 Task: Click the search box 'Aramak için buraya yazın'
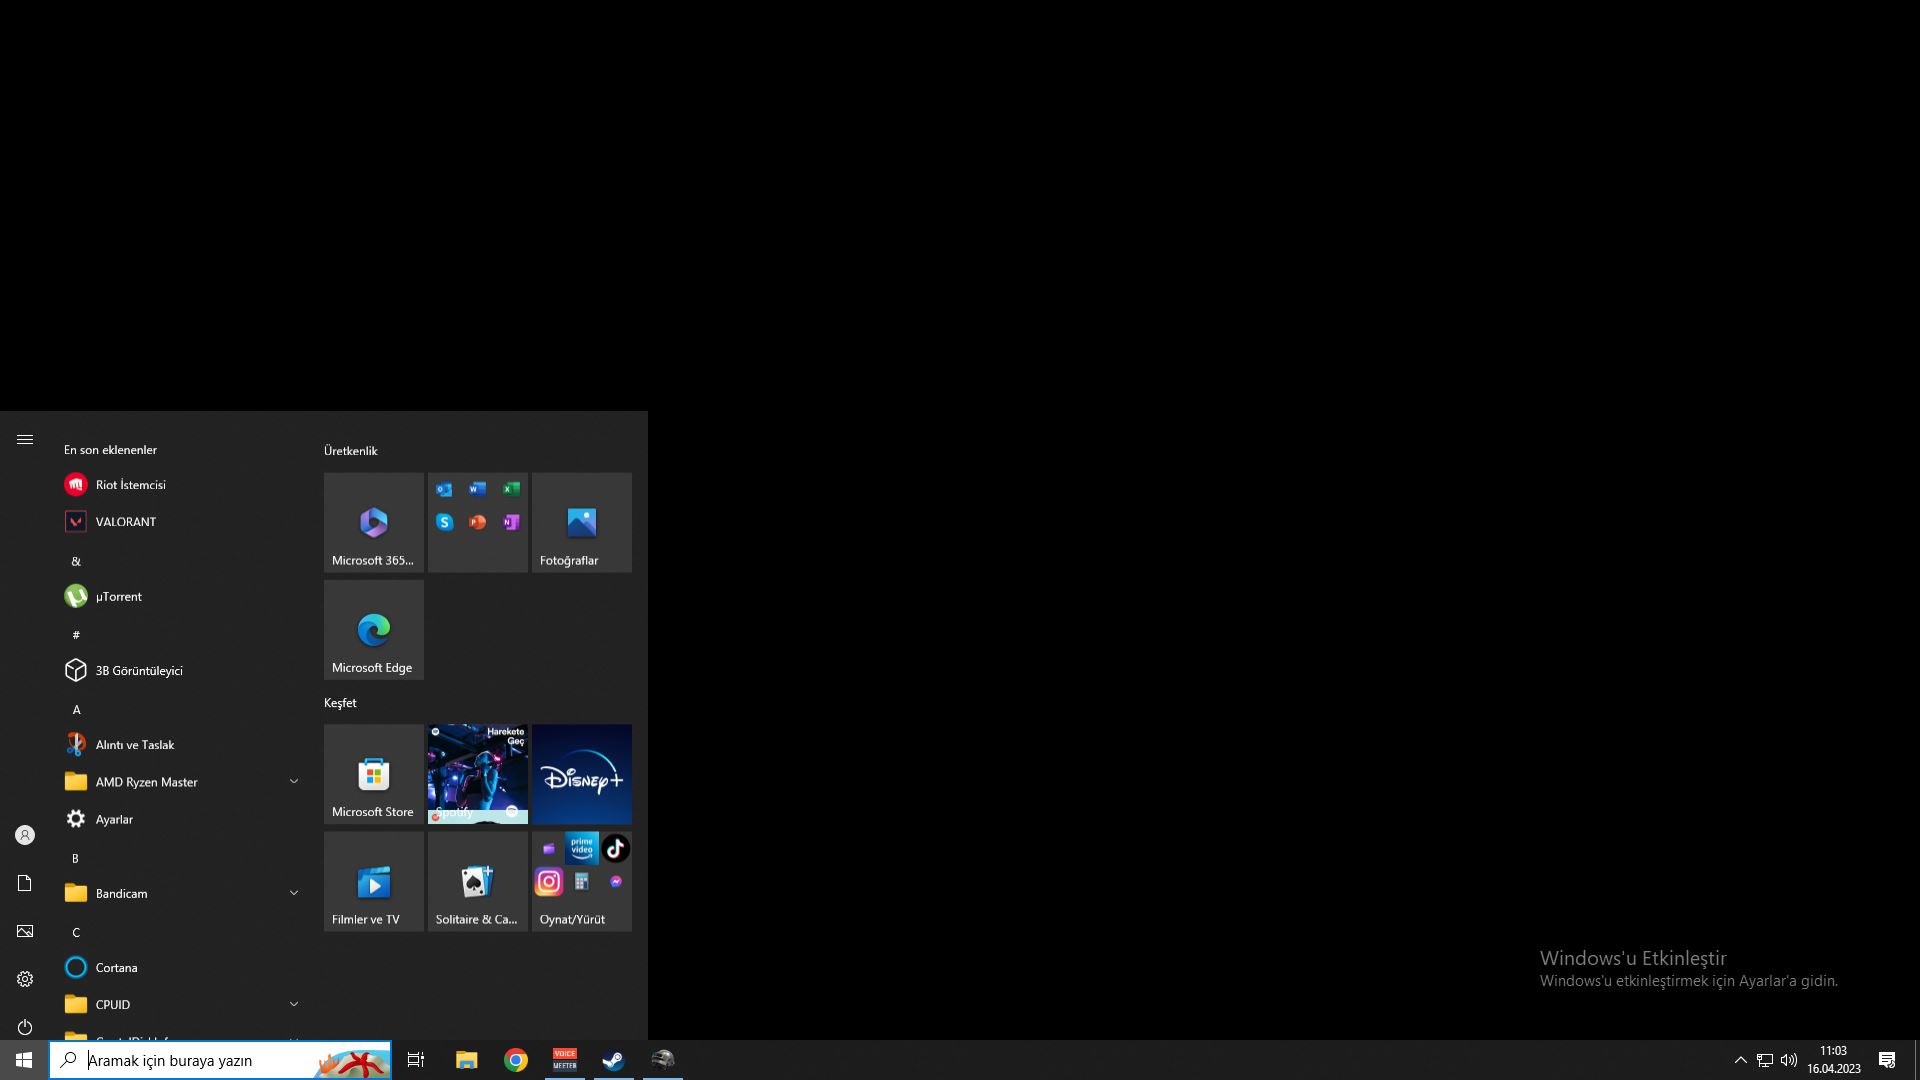pos(220,1060)
